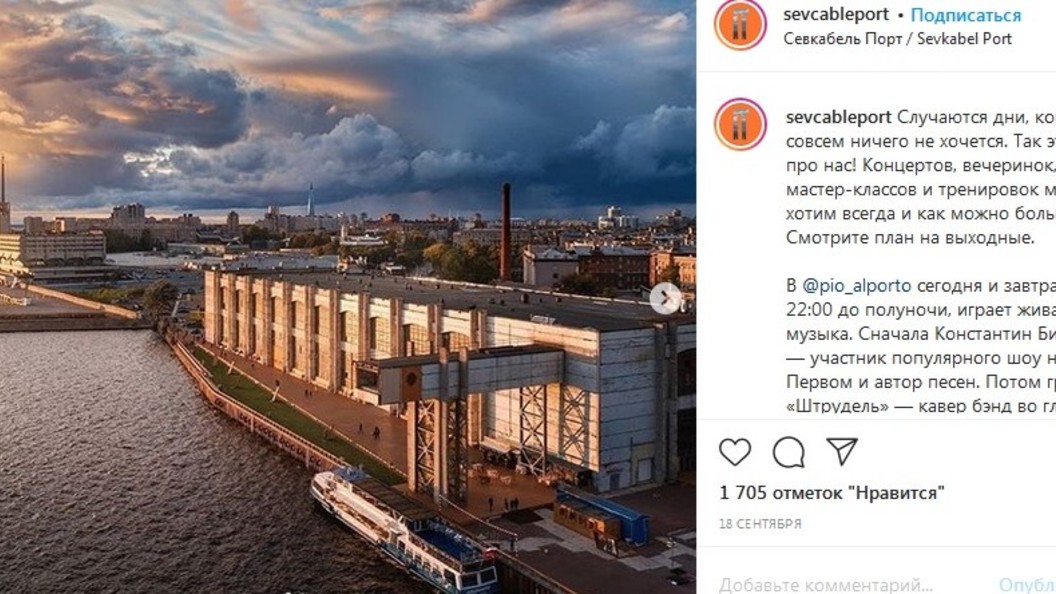Visit @pio_alporto mentioned profile
Viewport: 1056px width, 594px height.
857,286
